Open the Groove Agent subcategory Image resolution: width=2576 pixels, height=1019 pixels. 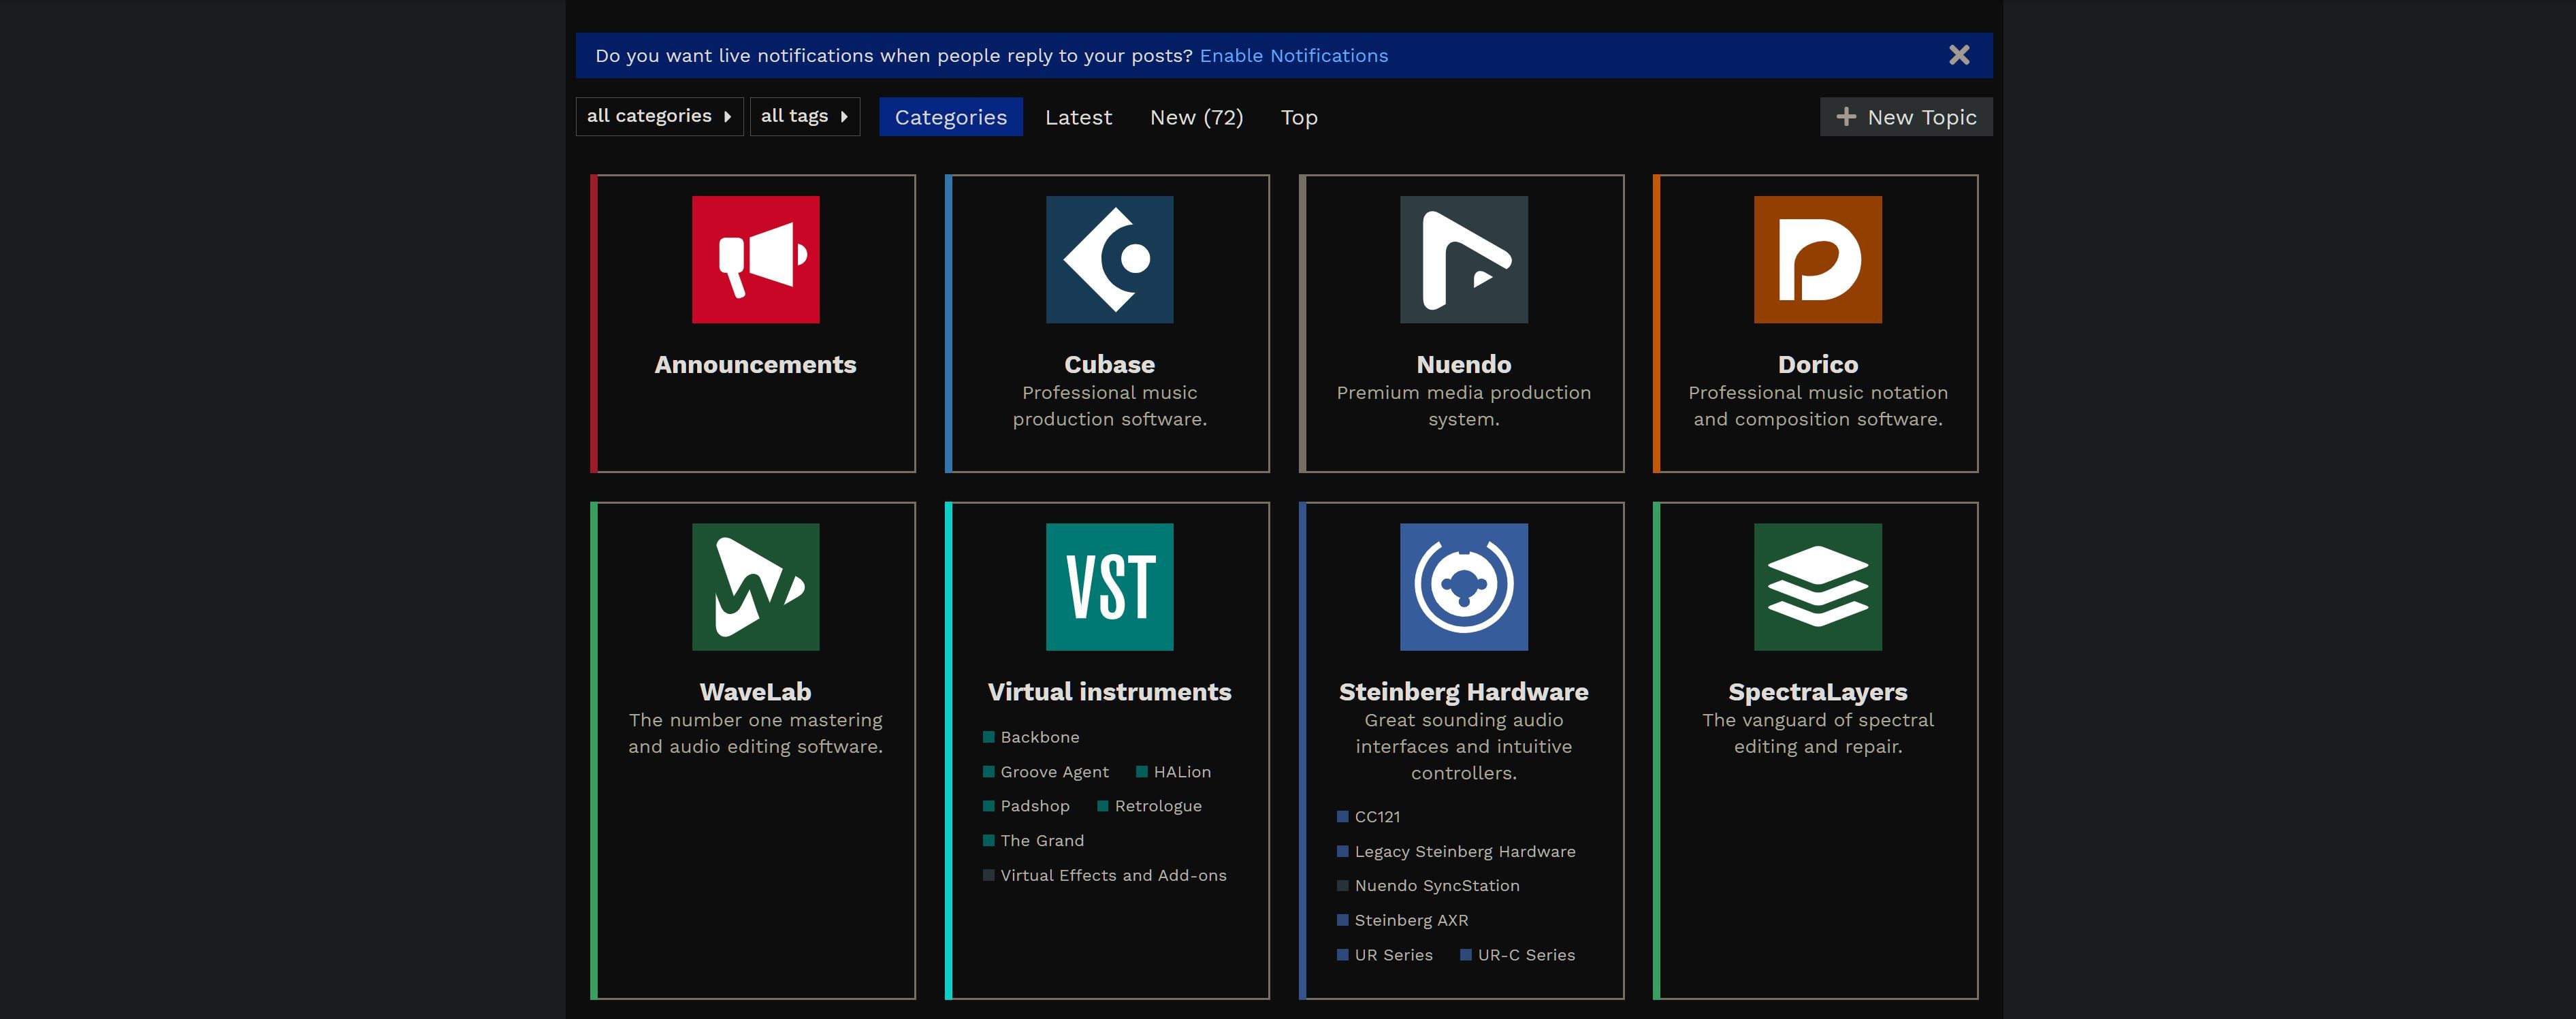pos(1054,772)
